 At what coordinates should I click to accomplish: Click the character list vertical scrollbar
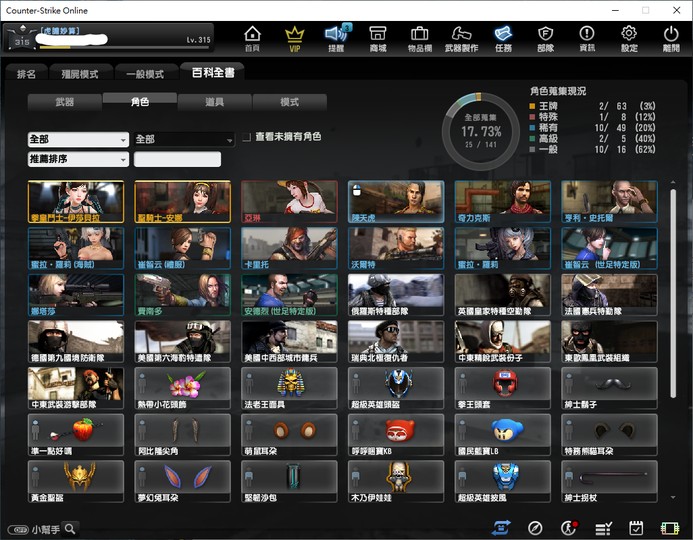point(673,294)
